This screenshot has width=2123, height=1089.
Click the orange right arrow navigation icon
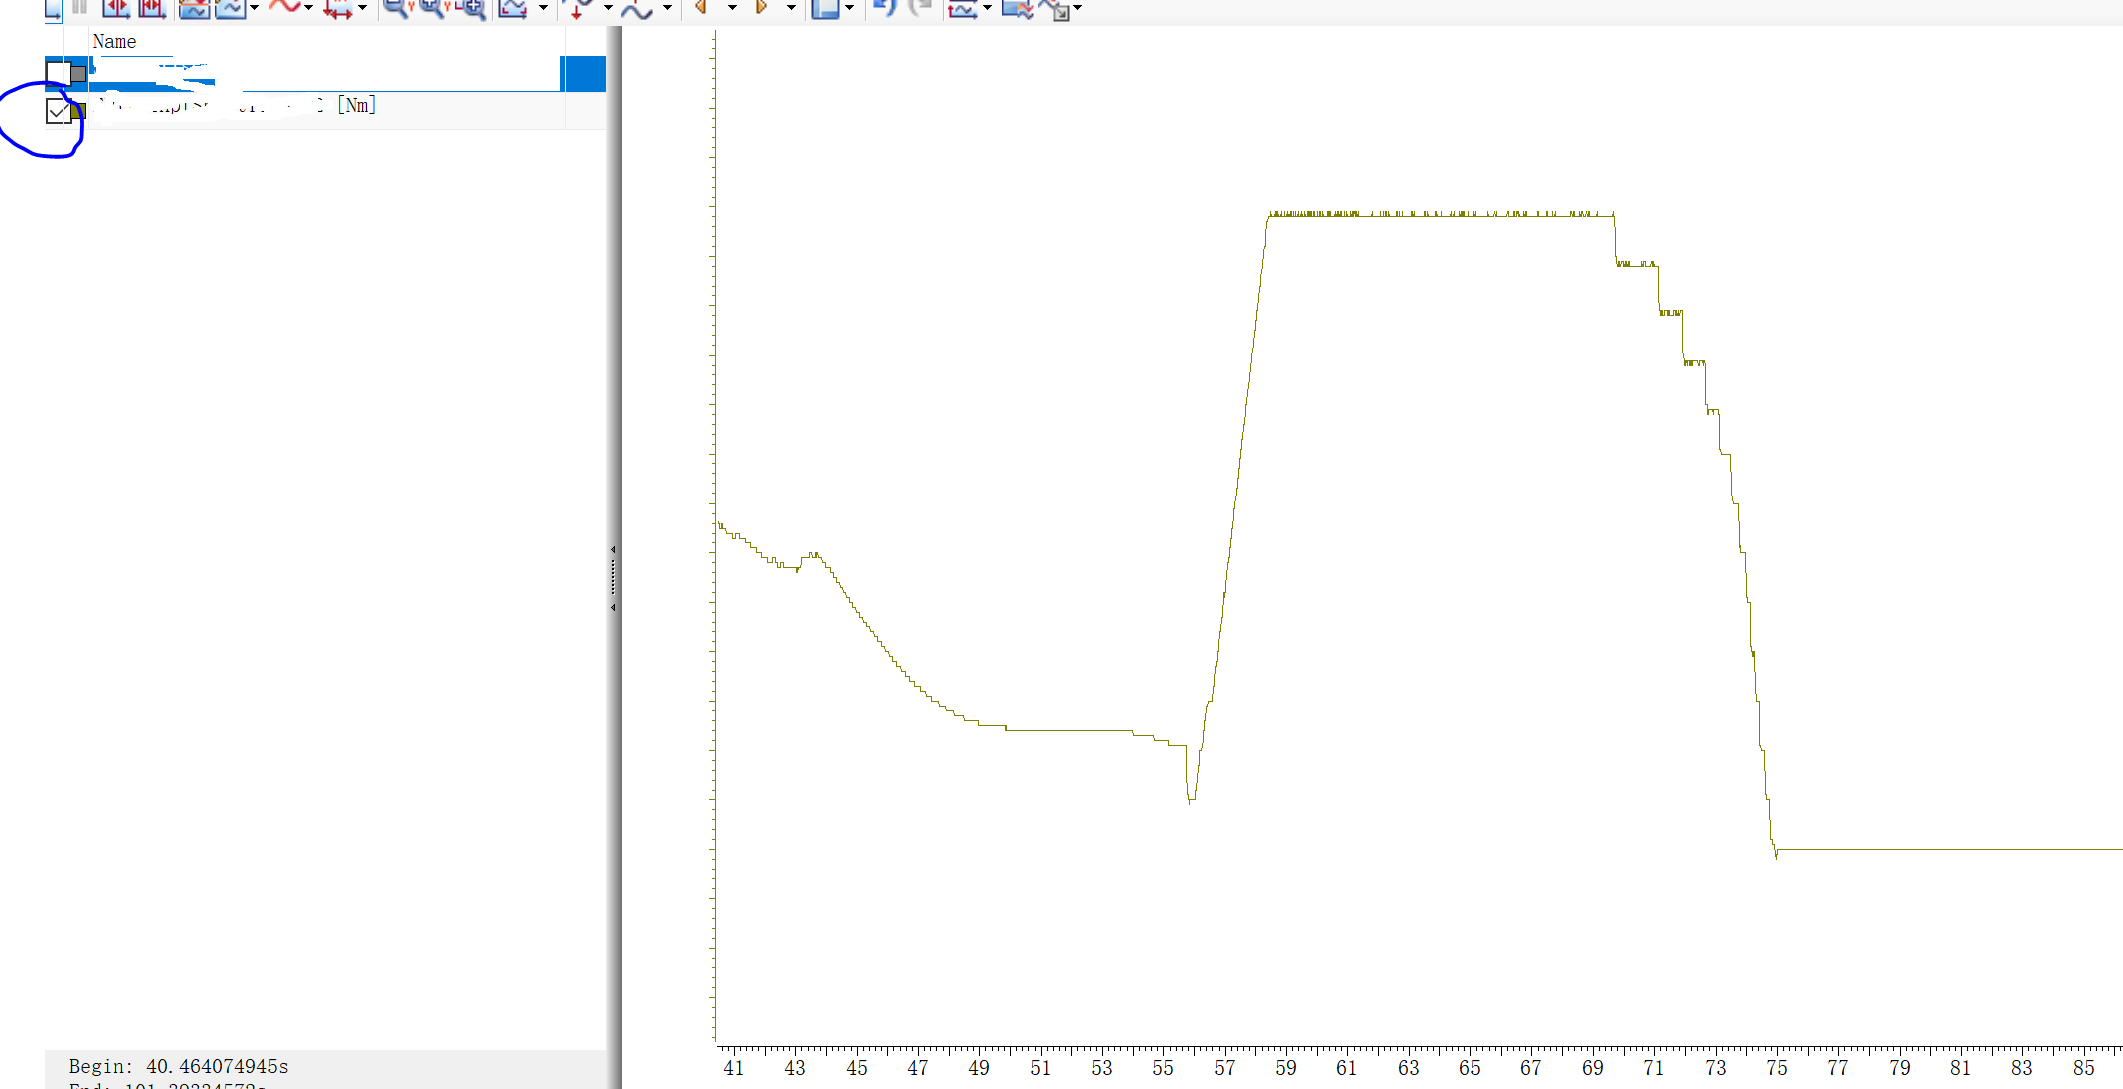[761, 7]
